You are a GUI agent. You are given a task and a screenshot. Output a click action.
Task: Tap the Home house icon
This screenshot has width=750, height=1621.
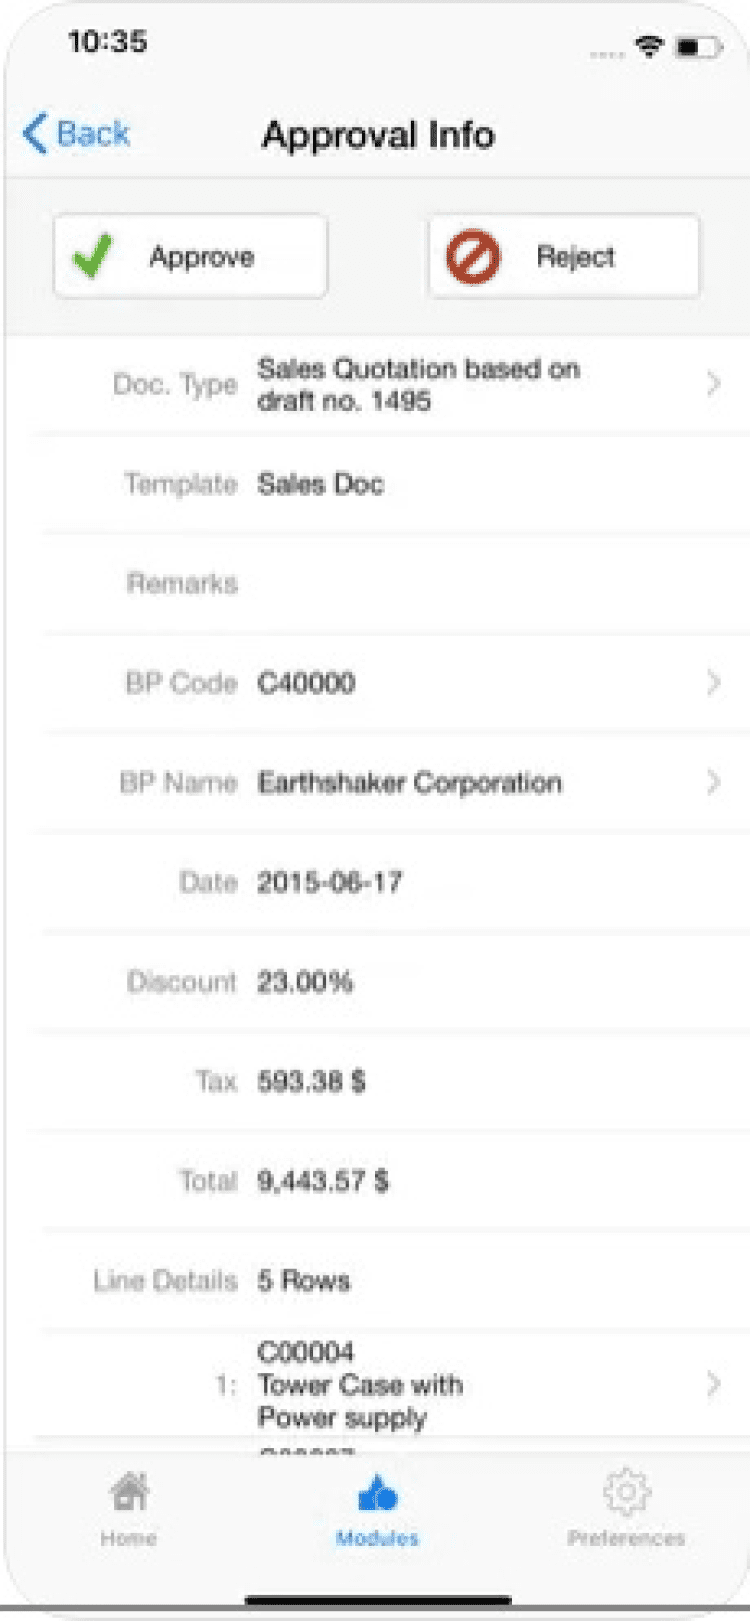click(129, 1492)
